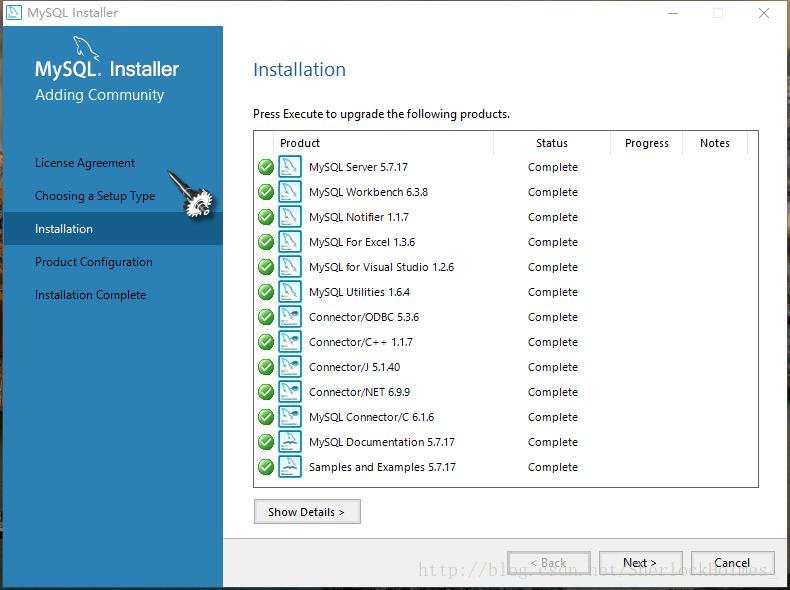Image resolution: width=790 pixels, height=590 pixels.
Task: Click the green checkmark beside MySQL Utilities
Action: [x=266, y=292]
